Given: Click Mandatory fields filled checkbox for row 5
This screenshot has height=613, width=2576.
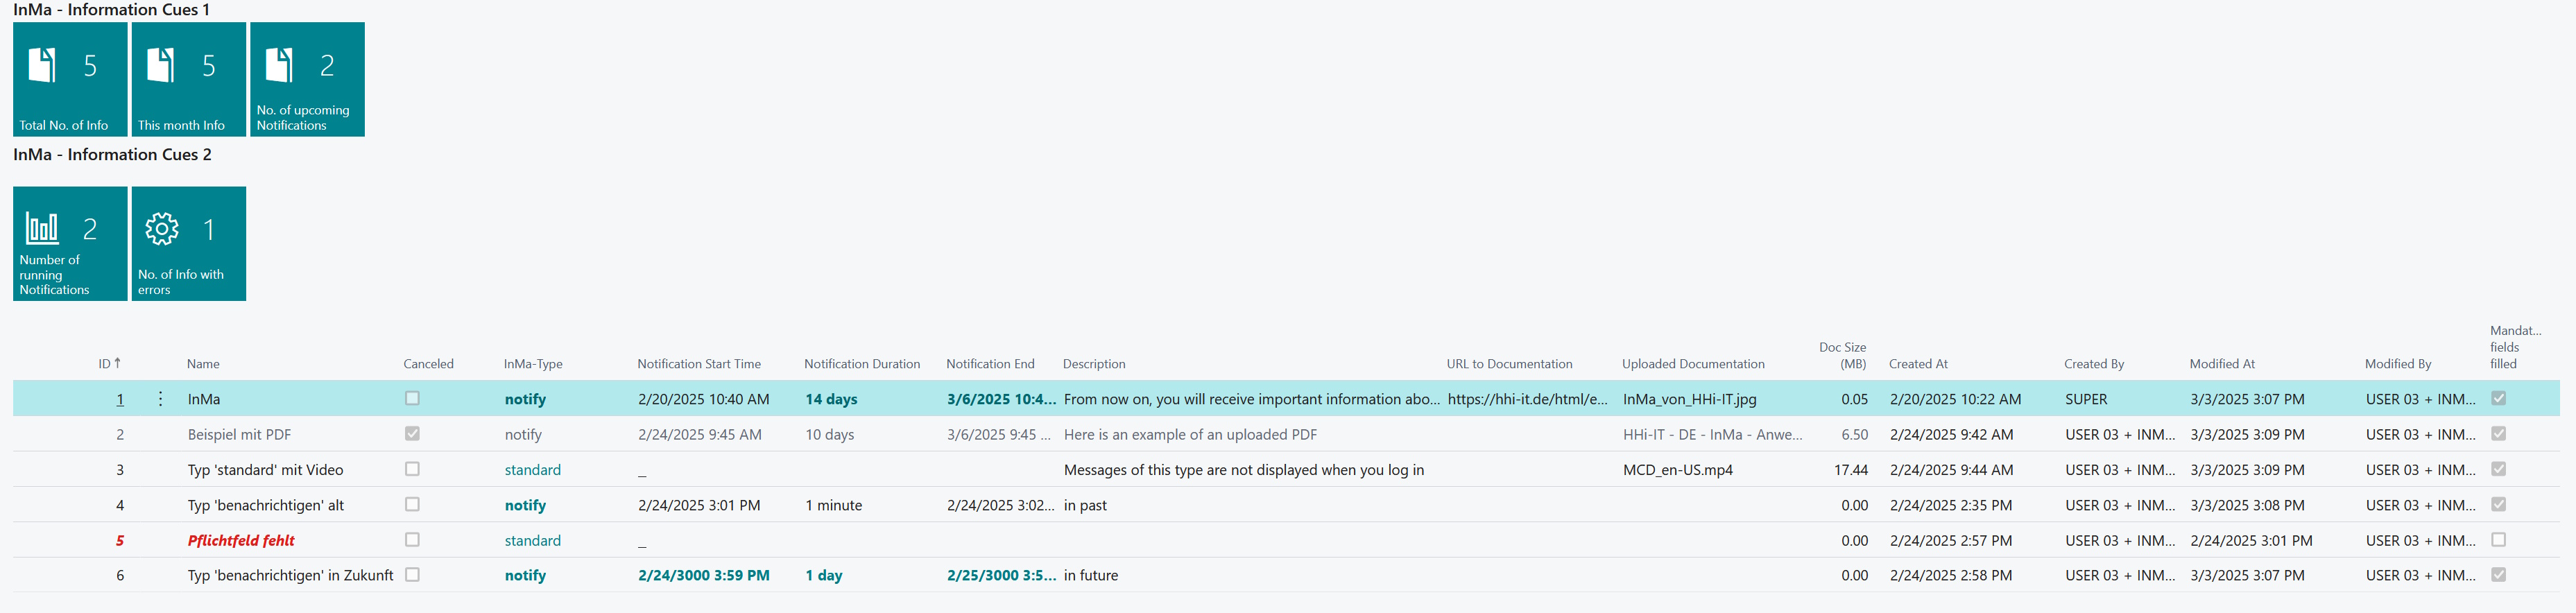Looking at the screenshot, I should click(2498, 539).
